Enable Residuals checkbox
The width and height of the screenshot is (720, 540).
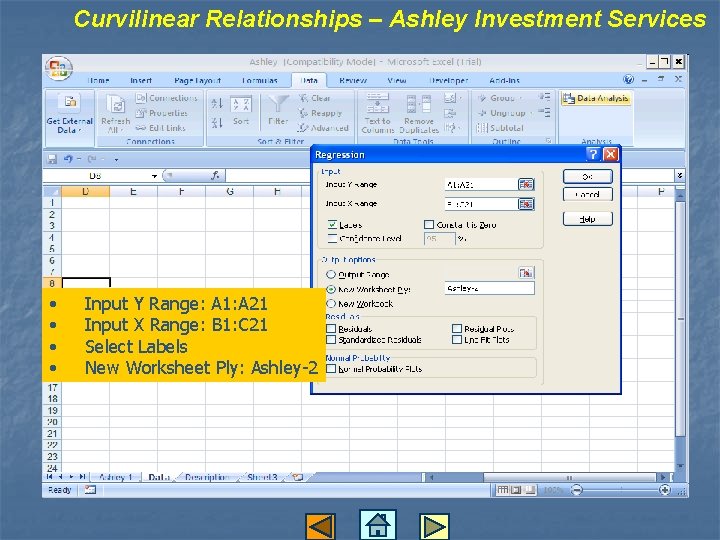click(331, 329)
